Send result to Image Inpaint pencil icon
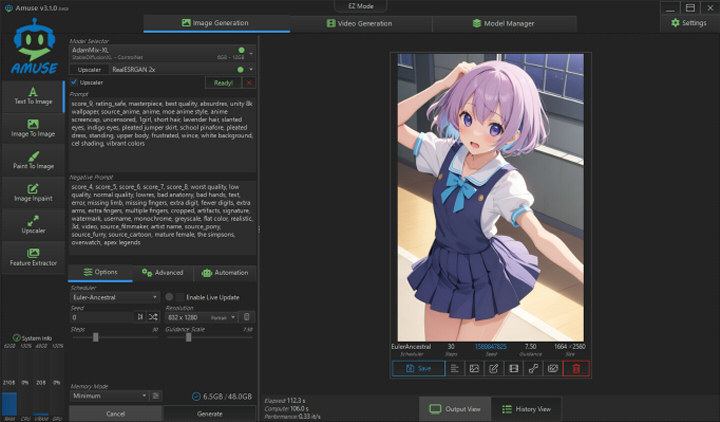This screenshot has height=422, width=720. coord(494,368)
